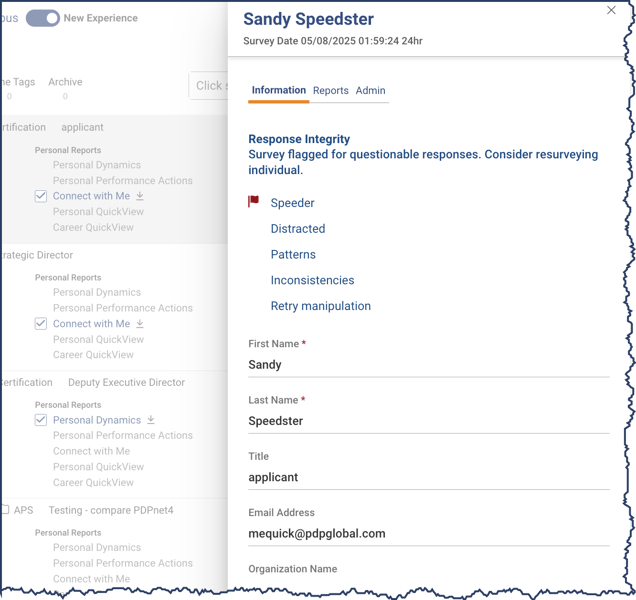Click Career QuickView under Deputy Executive Director
The height and width of the screenshot is (600, 636).
click(x=93, y=482)
